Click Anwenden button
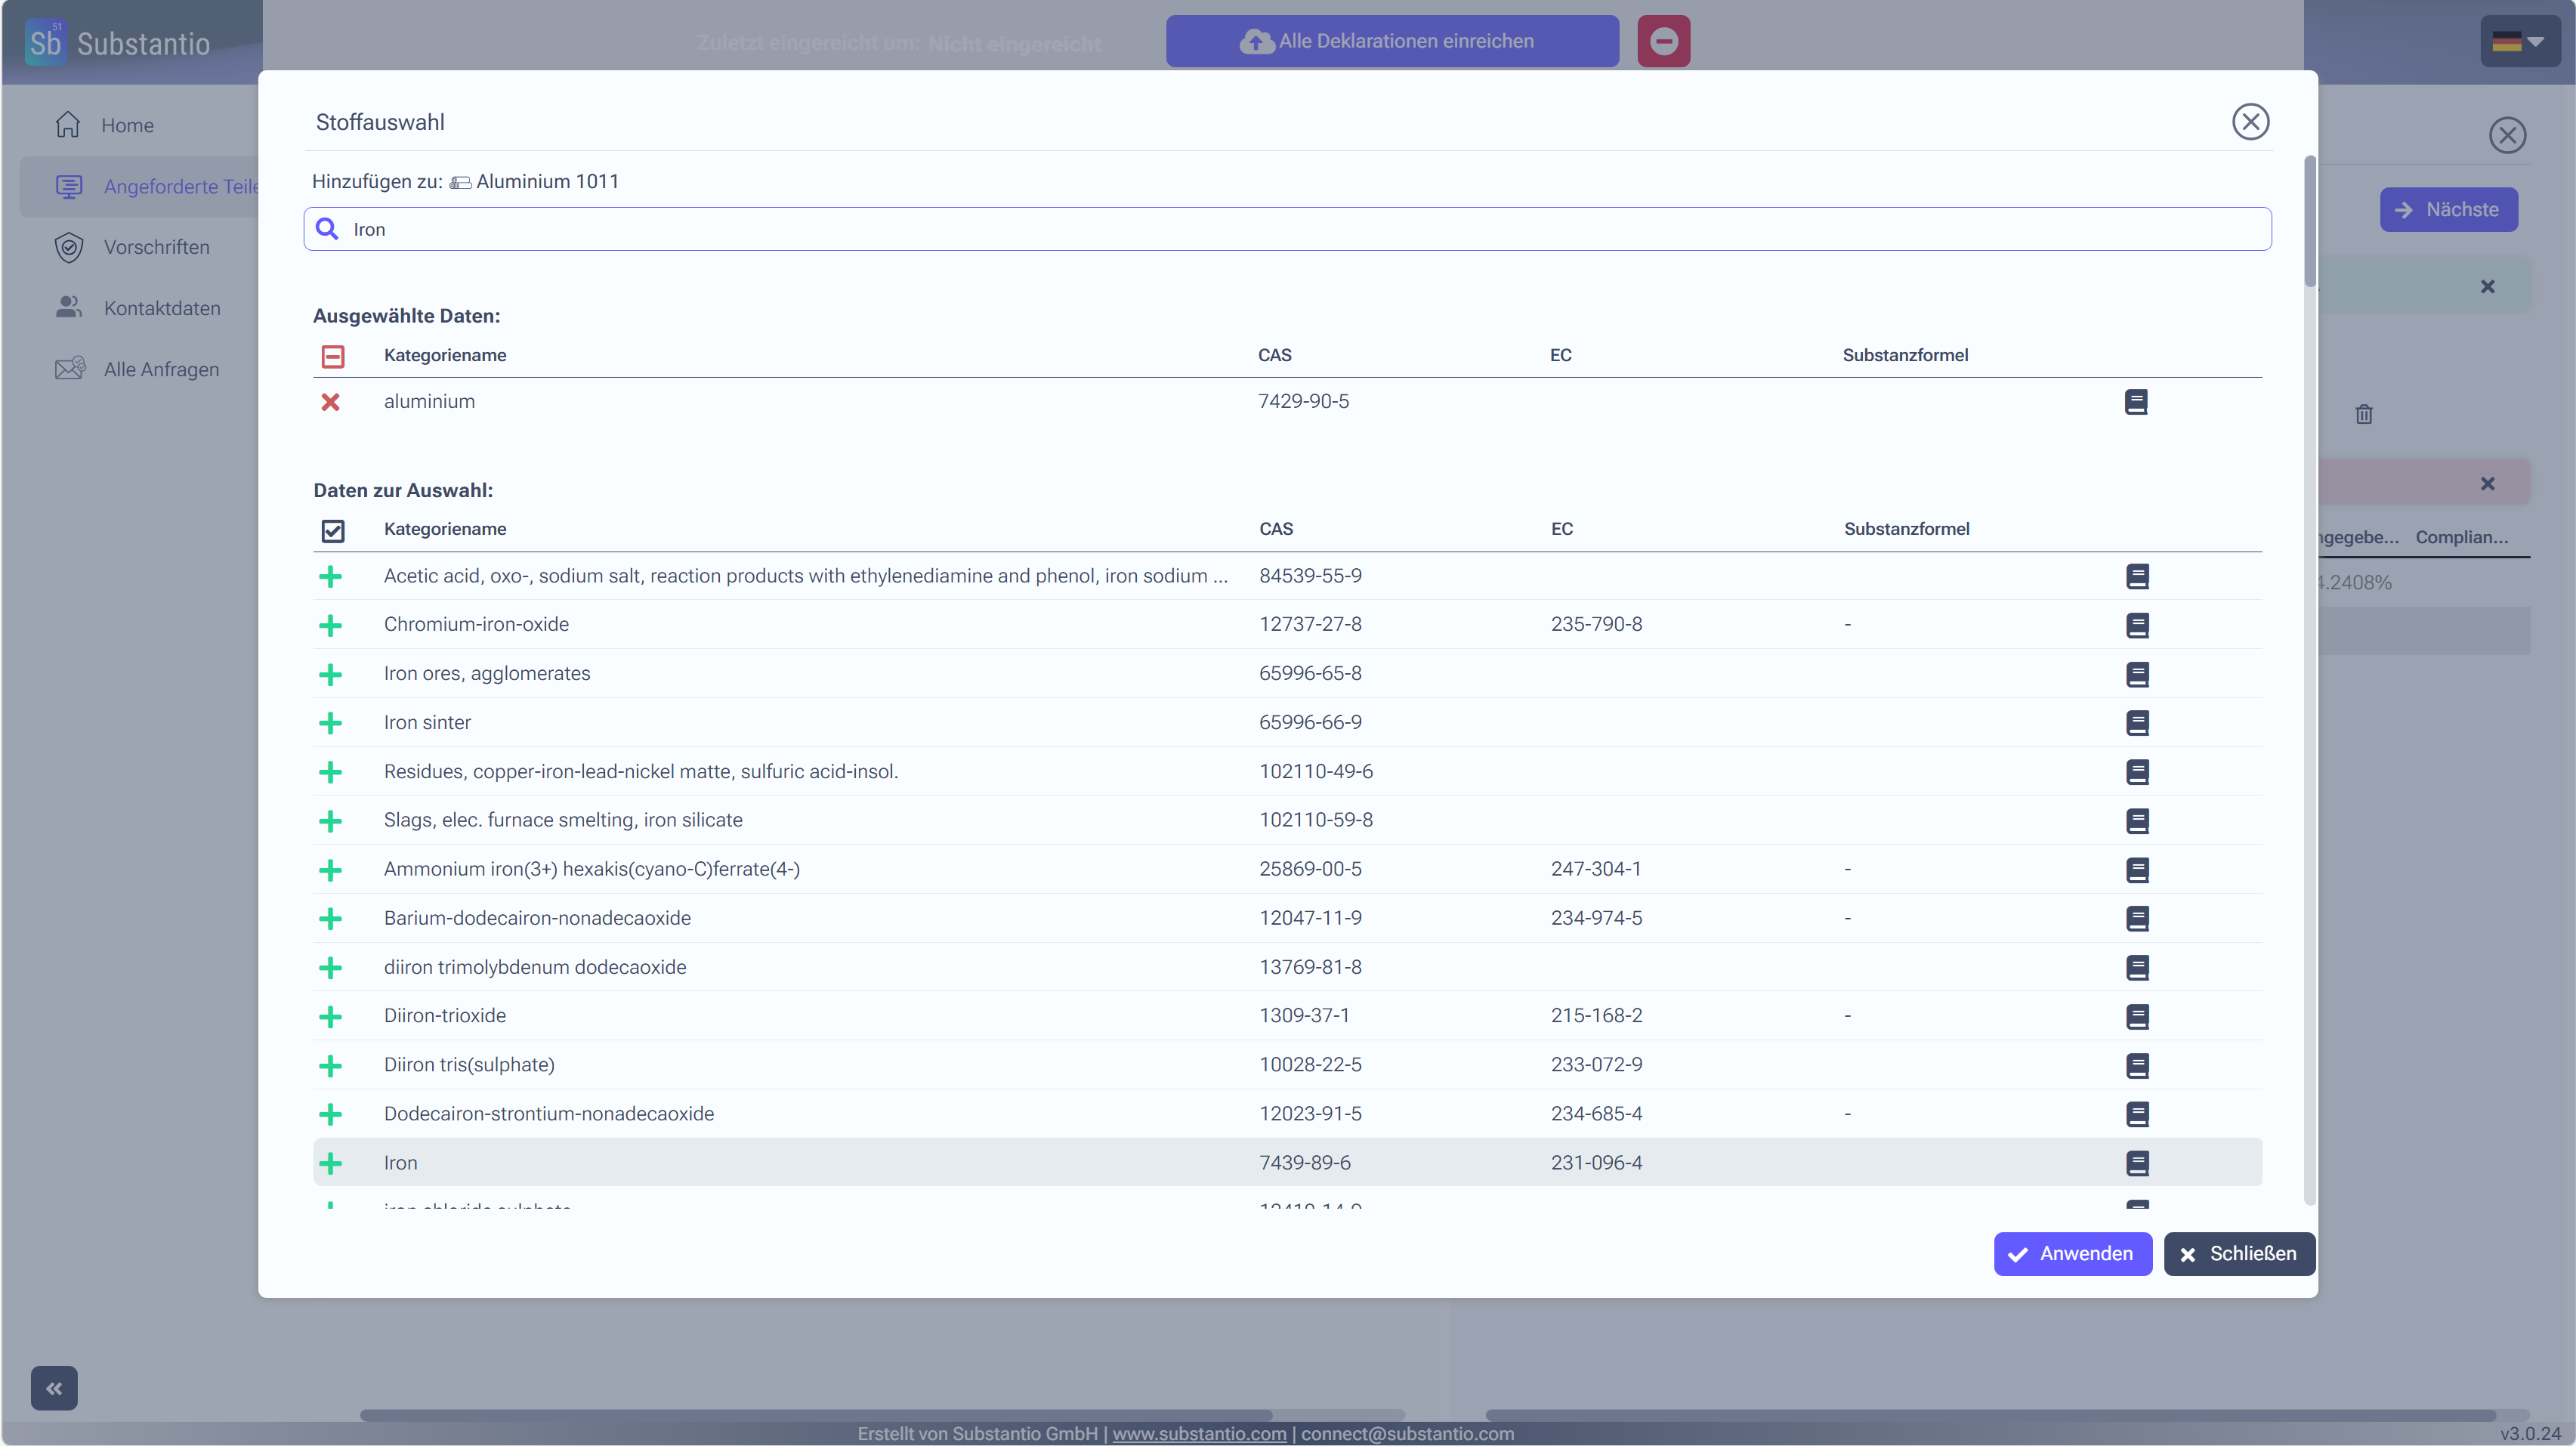The height and width of the screenshot is (1446, 2576). pyautogui.click(x=2072, y=1254)
